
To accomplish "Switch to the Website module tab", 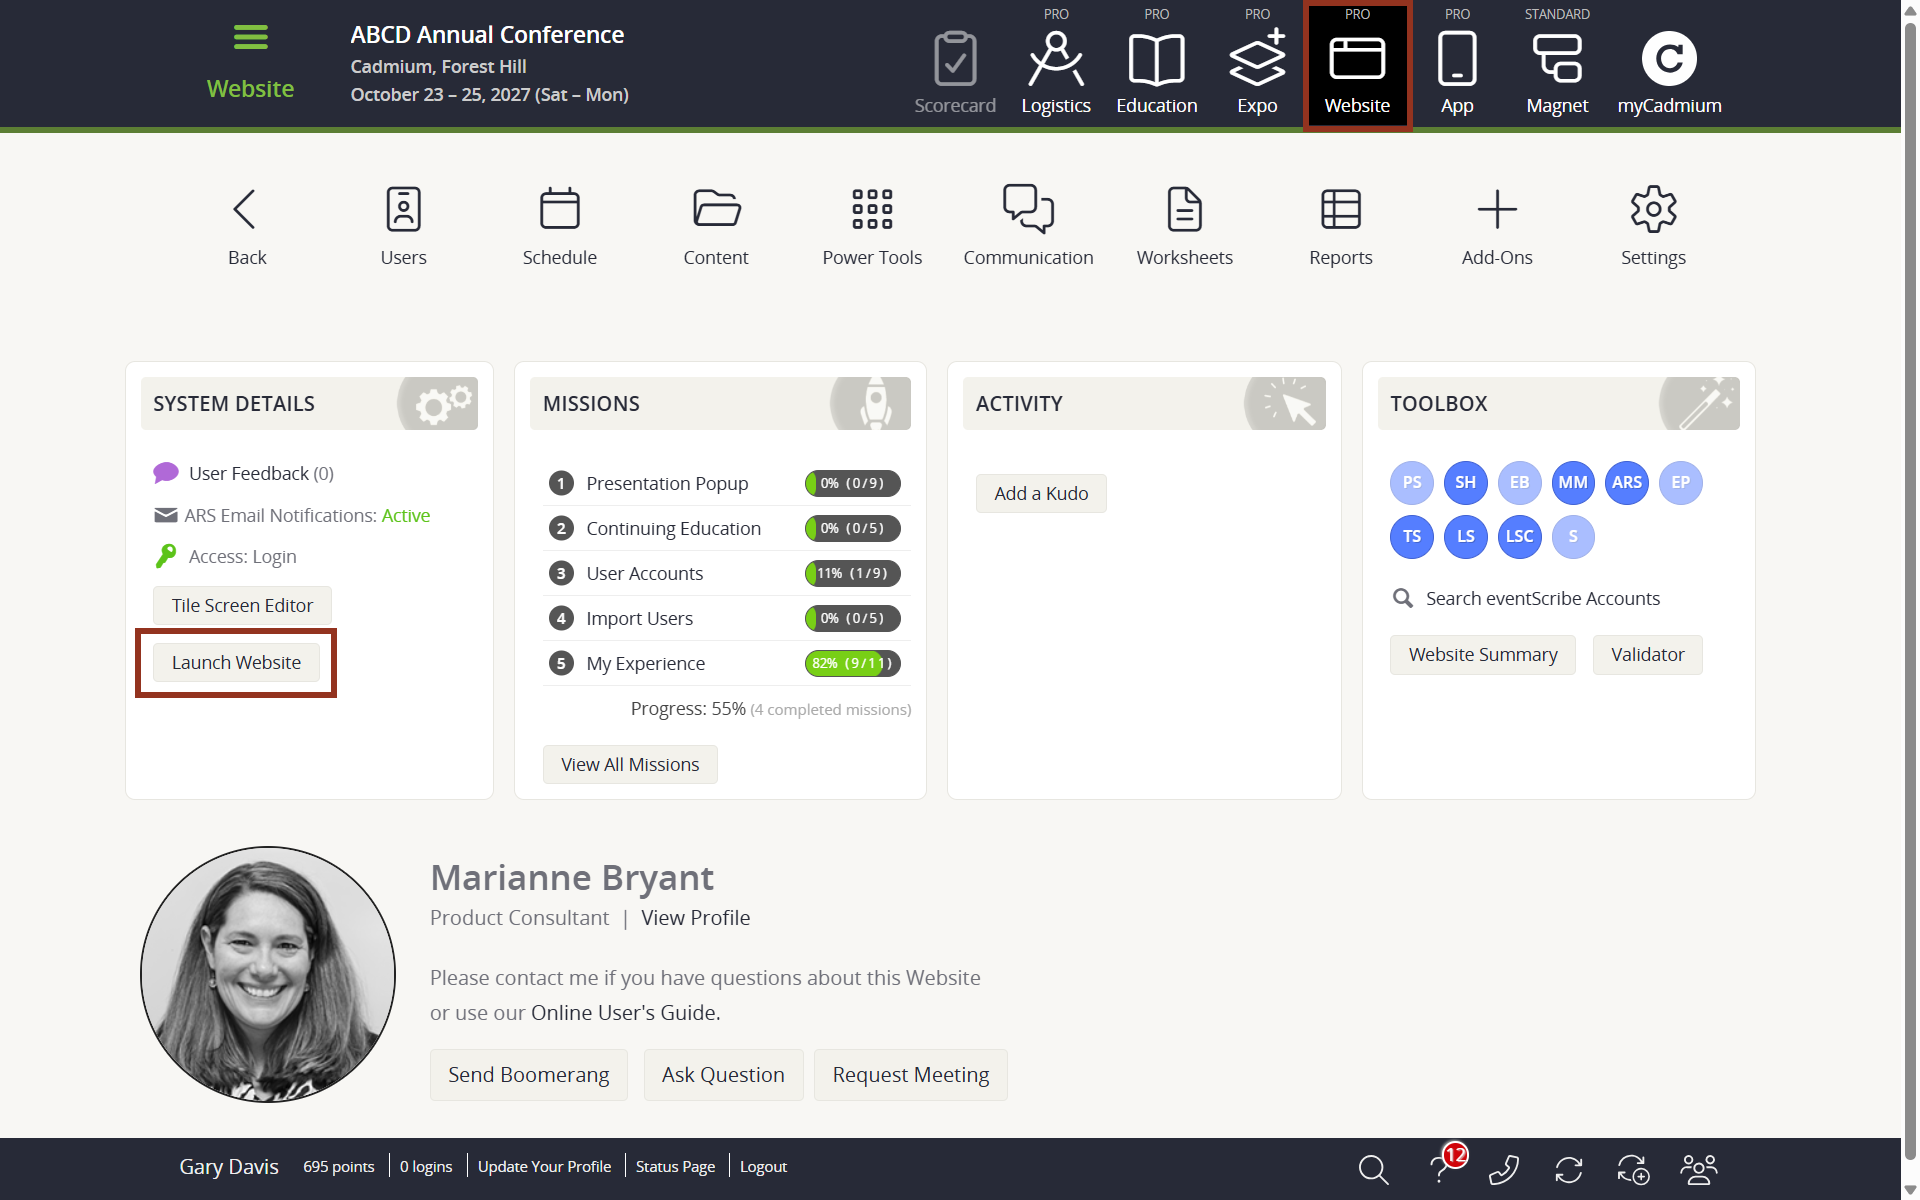I will tap(1357, 65).
